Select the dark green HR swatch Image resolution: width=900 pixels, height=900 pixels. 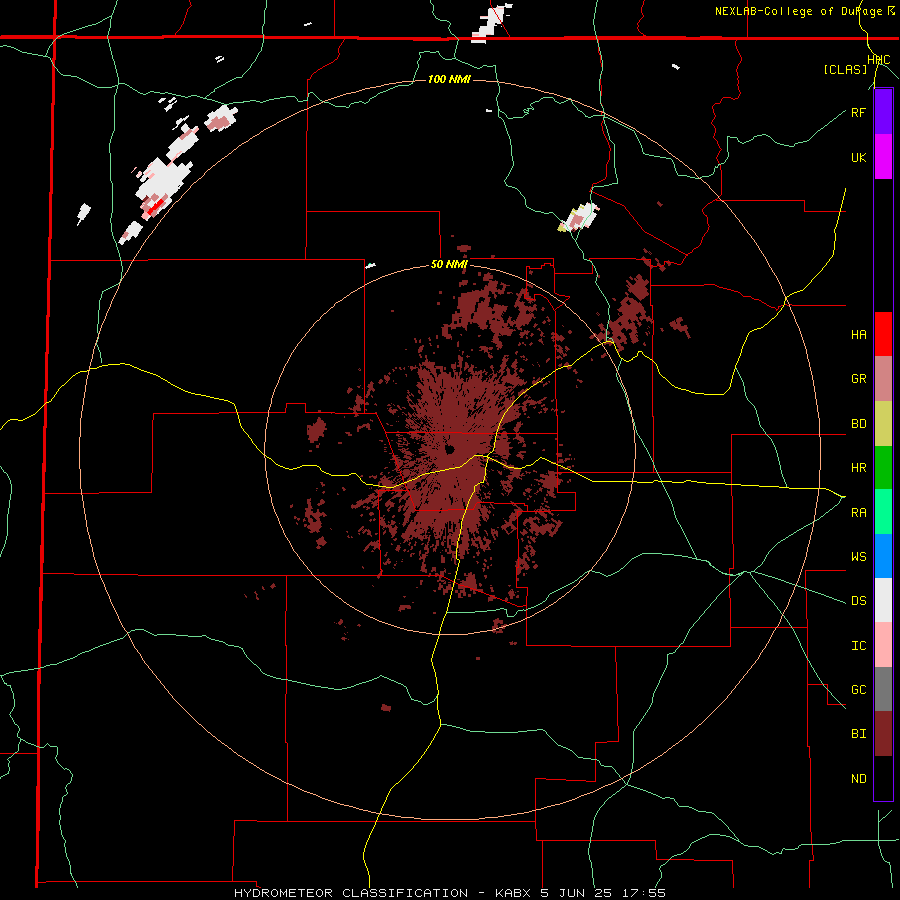point(883,468)
